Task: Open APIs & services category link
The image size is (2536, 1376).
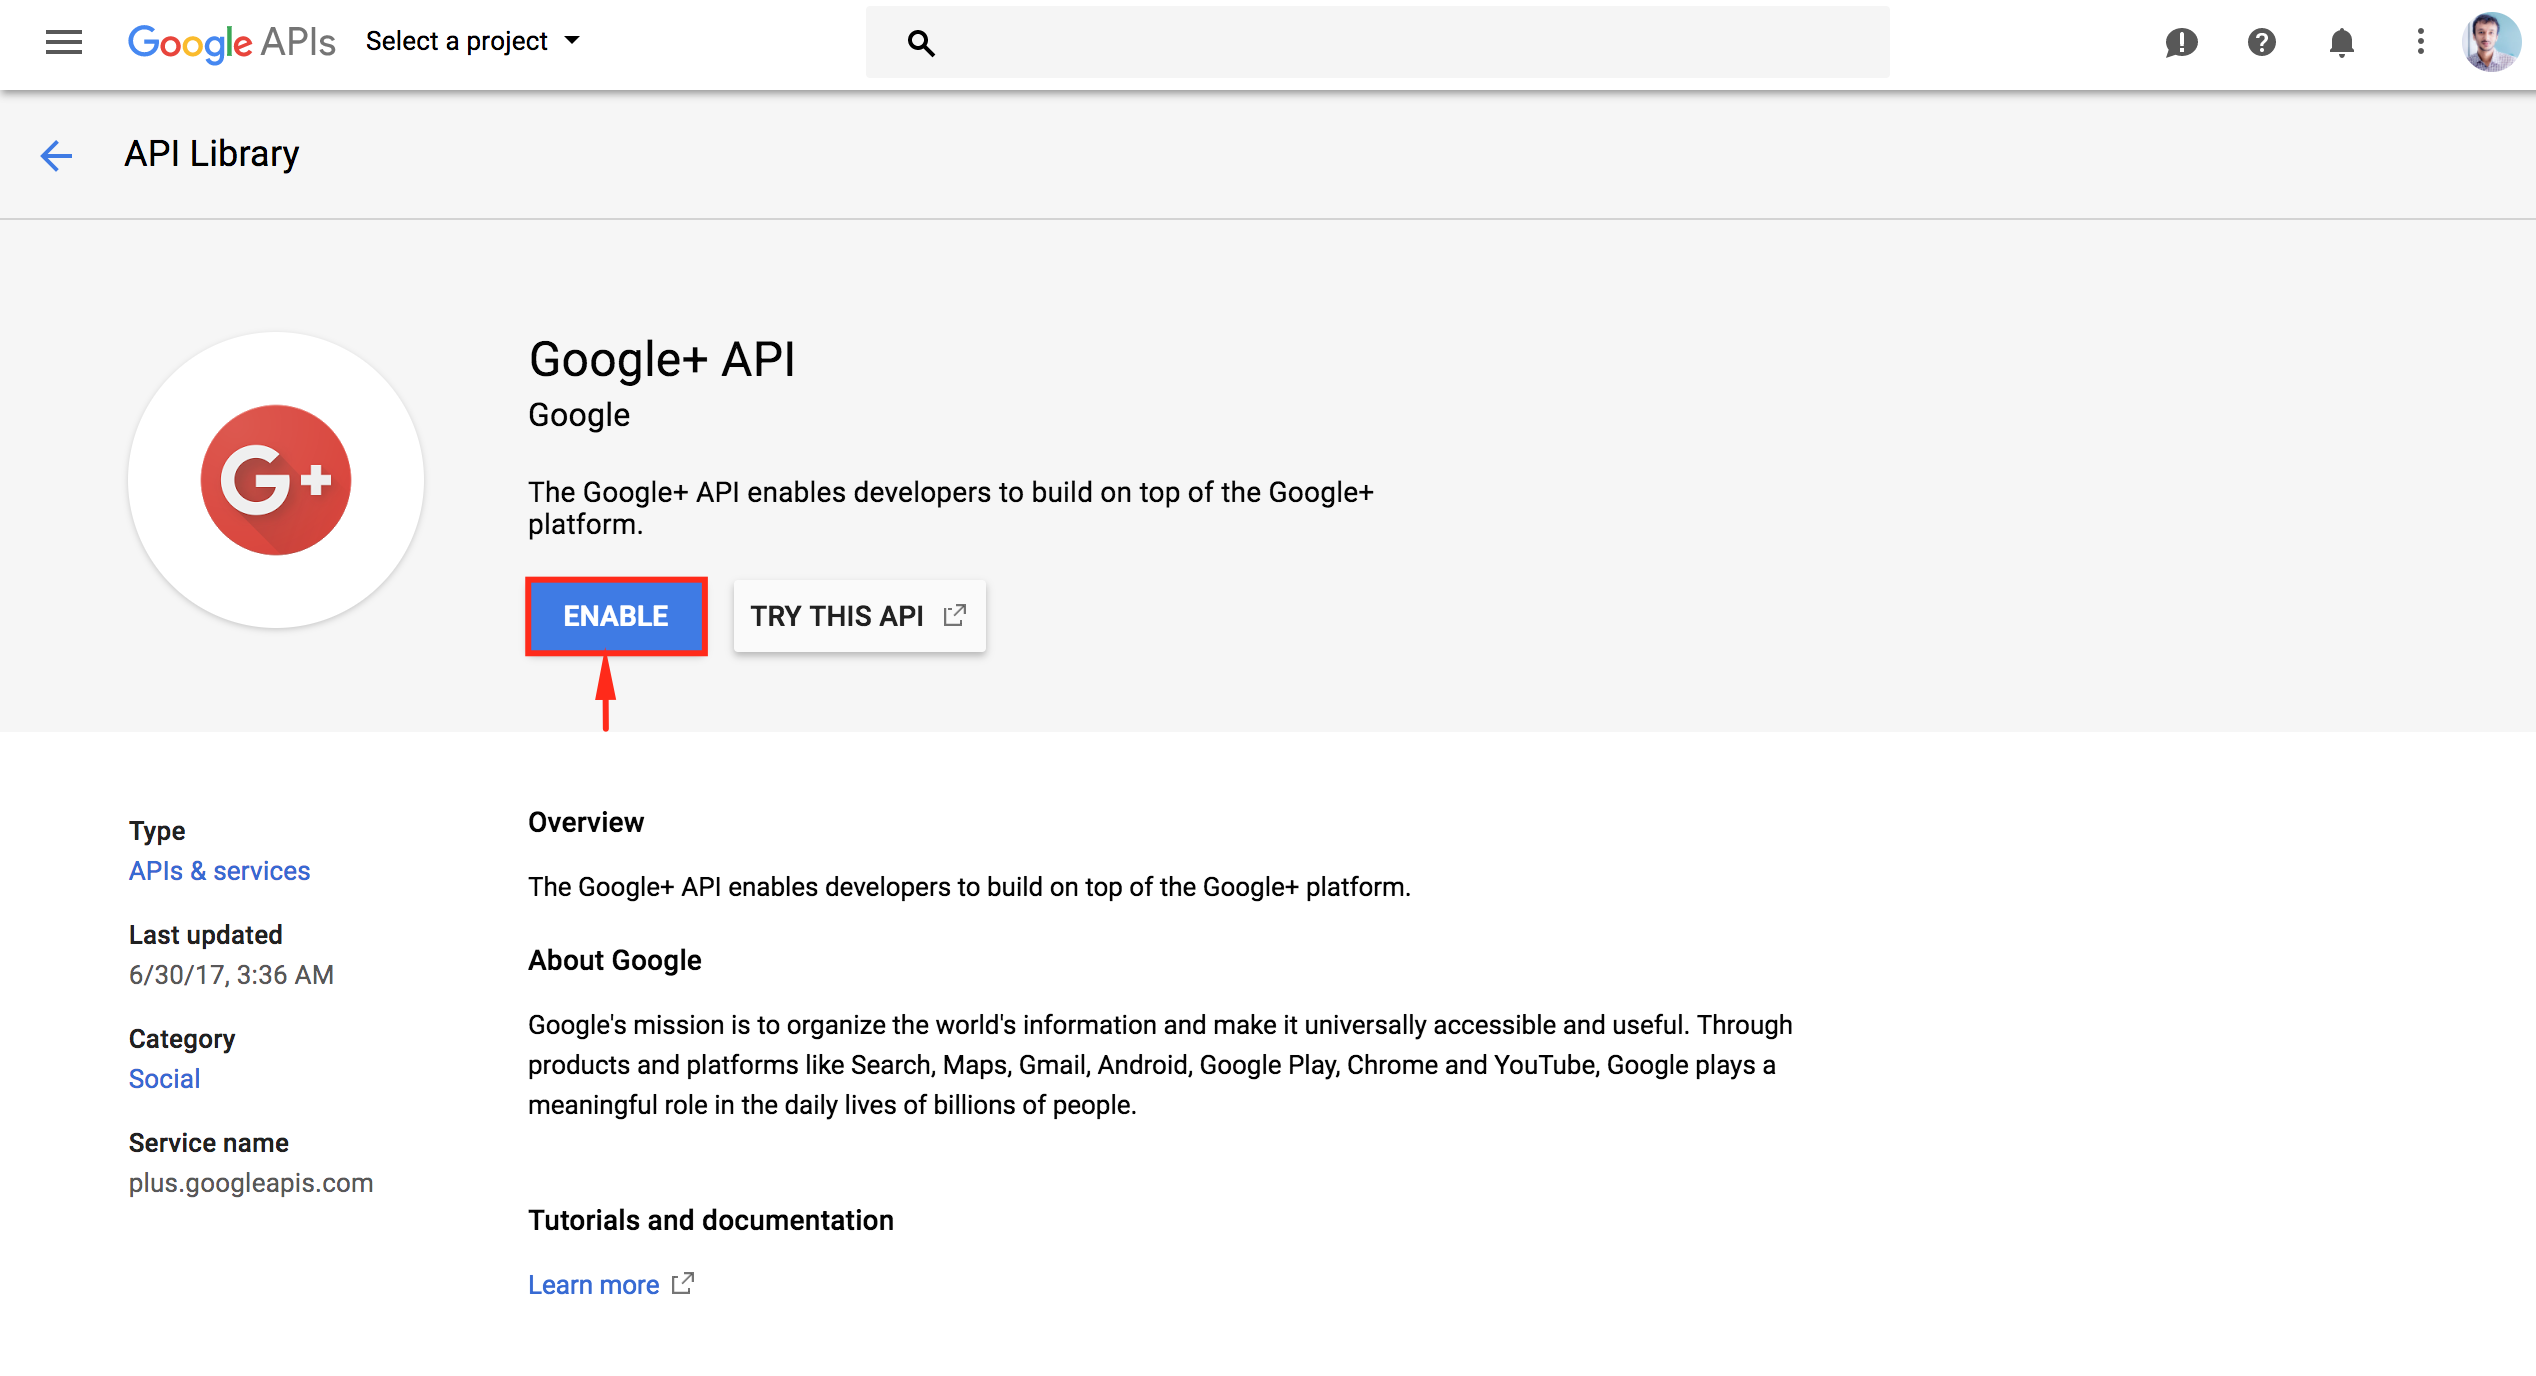Action: [219, 871]
